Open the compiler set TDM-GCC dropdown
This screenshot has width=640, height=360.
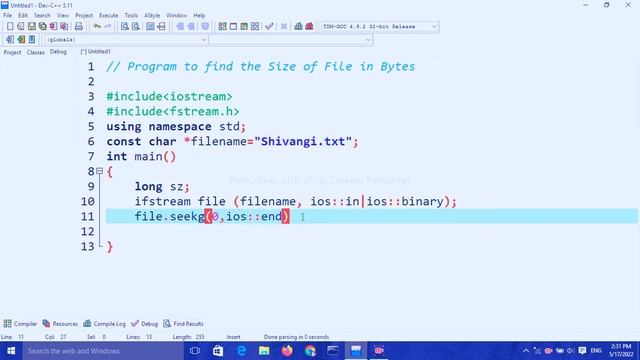click(x=380, y=27)
